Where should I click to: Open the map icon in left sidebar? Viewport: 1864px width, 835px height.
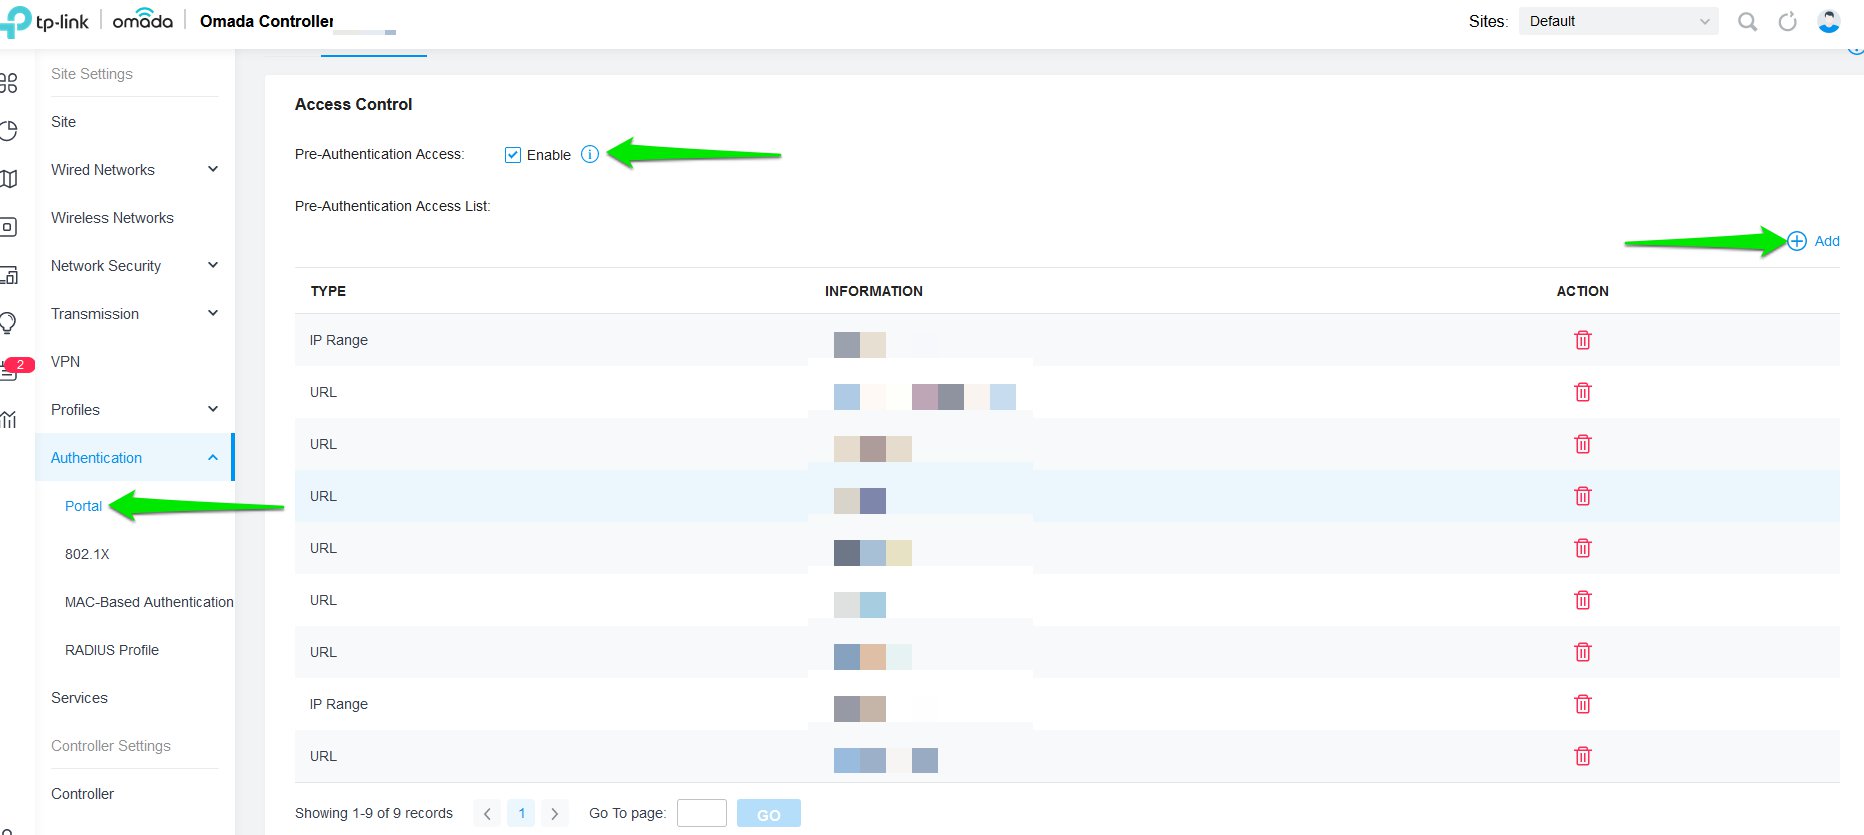point(9,179)
